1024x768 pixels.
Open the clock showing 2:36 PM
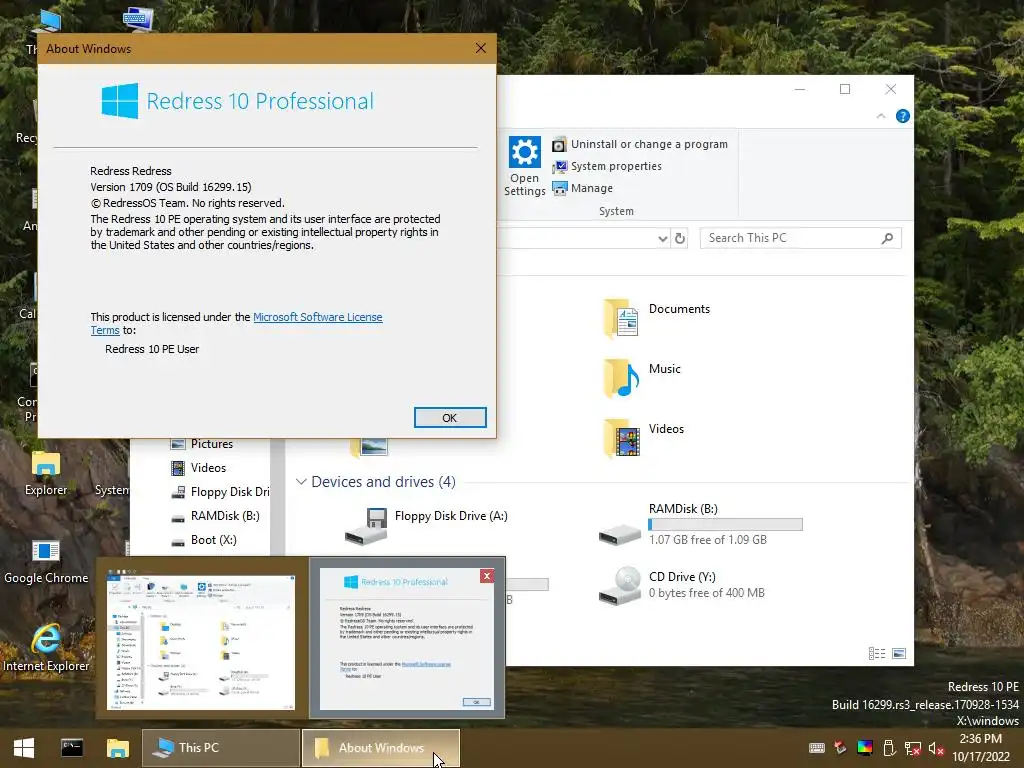pyautogui.click(x=981, y=748)
